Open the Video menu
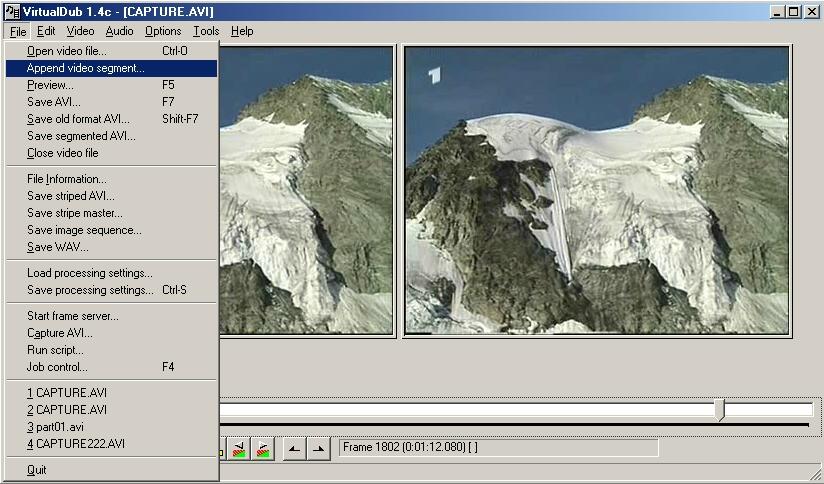824x484 pixels. [80, 31]
